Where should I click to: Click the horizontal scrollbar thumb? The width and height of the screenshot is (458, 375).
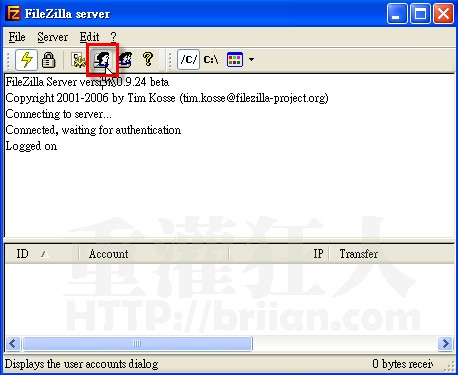[x=137, y=343]
